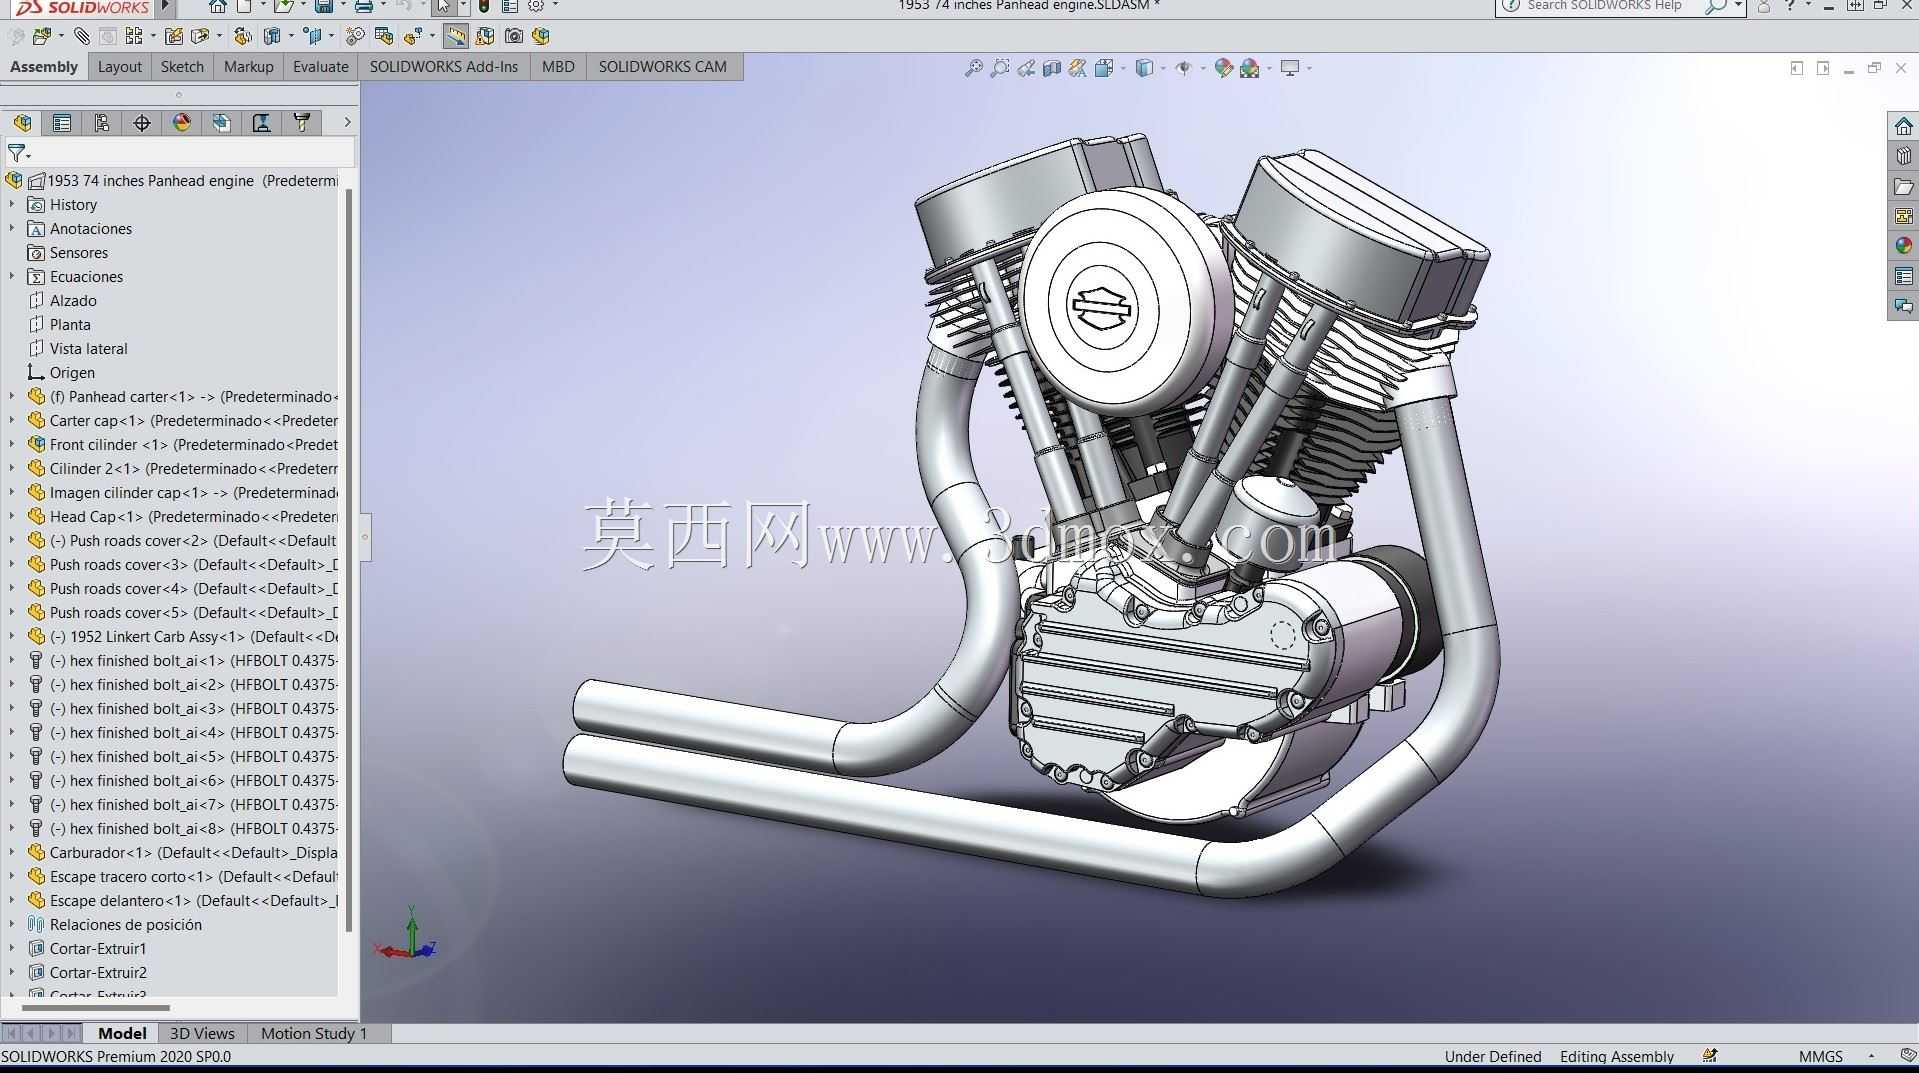Expand the Carburador<1> tree item

(x=12, y=853)
